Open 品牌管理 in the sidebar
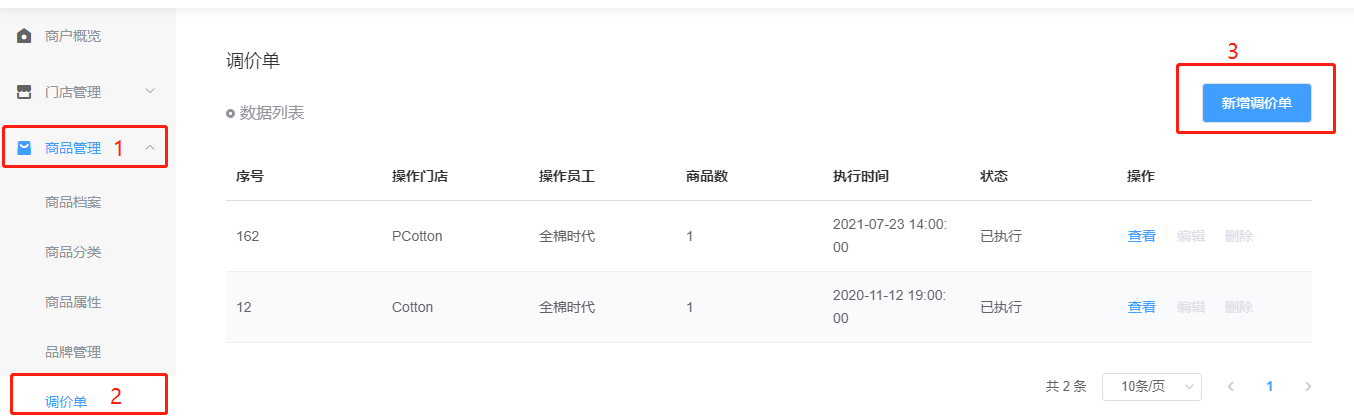Screen dimensions: 1354x420 73,352
